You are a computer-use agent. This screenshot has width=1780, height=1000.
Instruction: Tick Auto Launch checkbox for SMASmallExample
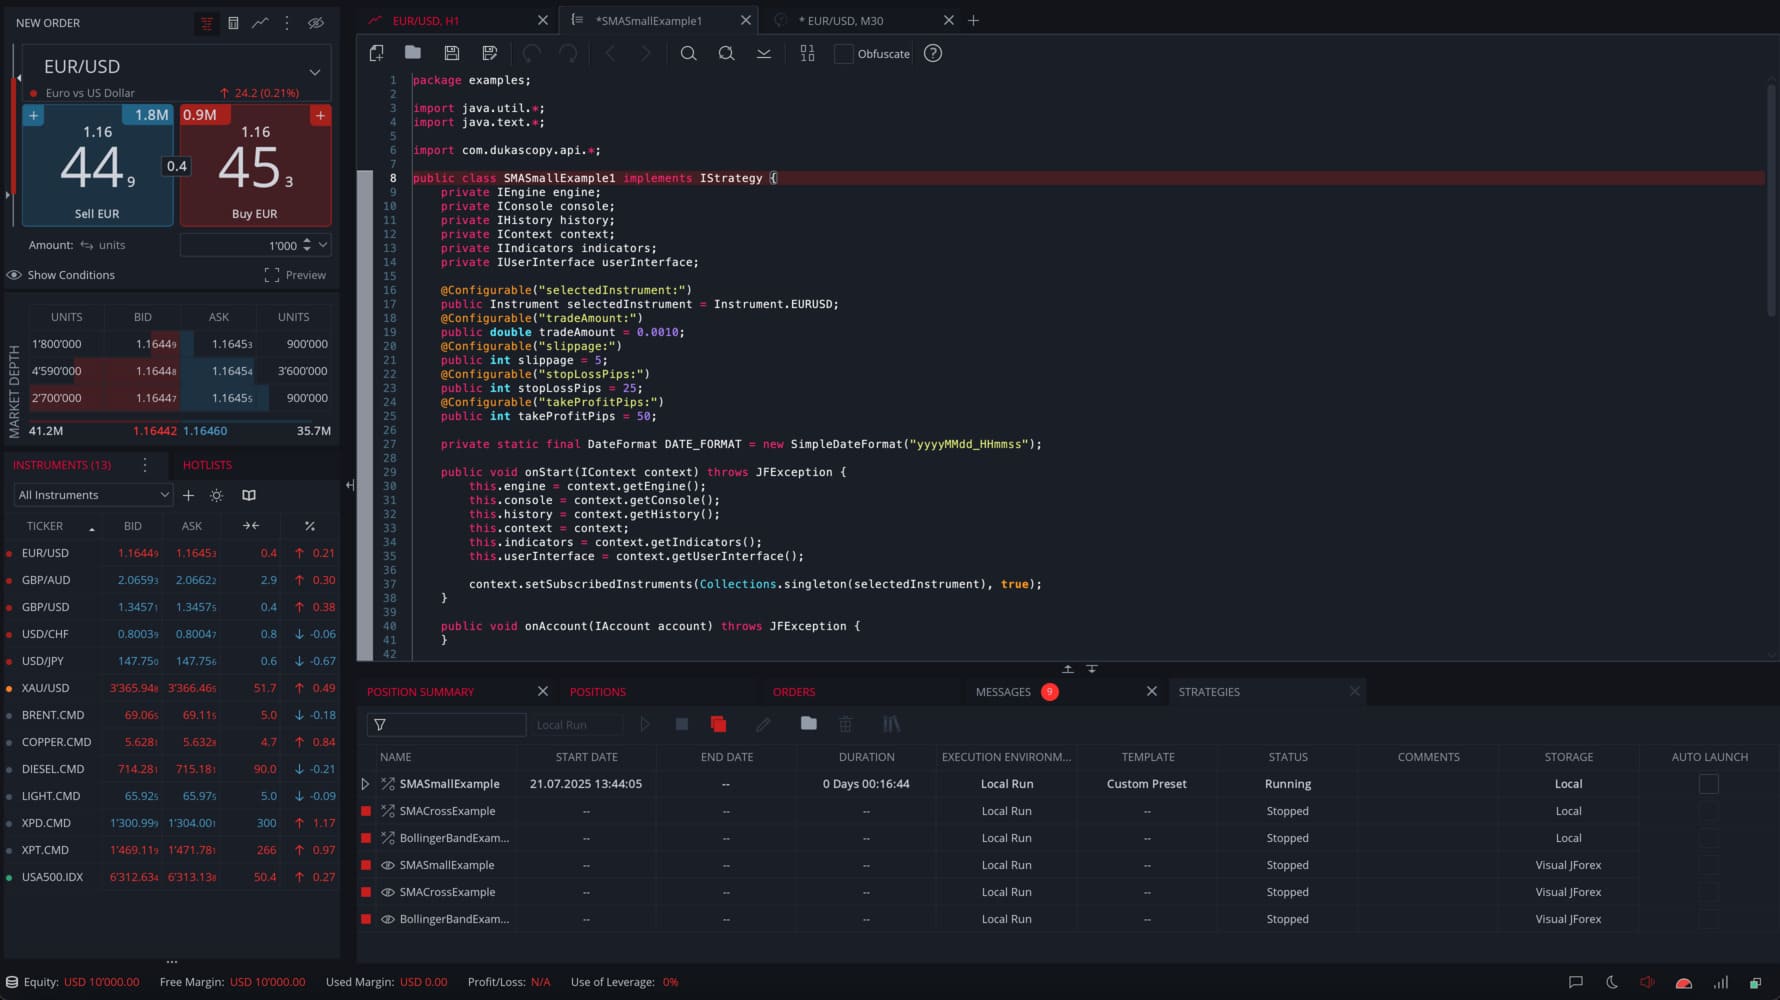click(1708, 784)
